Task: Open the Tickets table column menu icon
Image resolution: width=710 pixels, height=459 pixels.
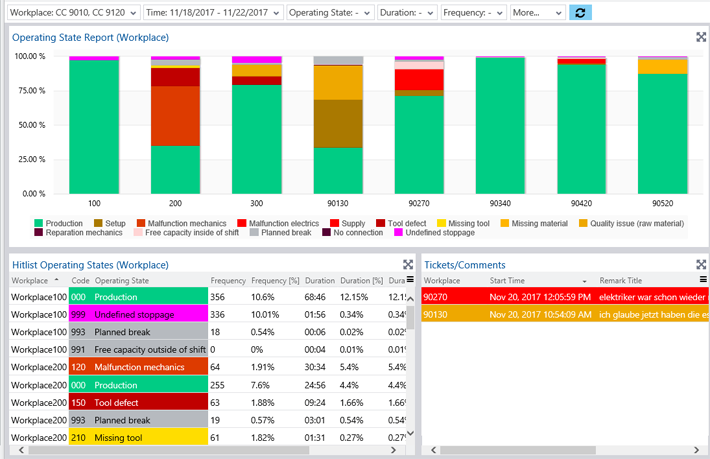Action: coord(703,280)
